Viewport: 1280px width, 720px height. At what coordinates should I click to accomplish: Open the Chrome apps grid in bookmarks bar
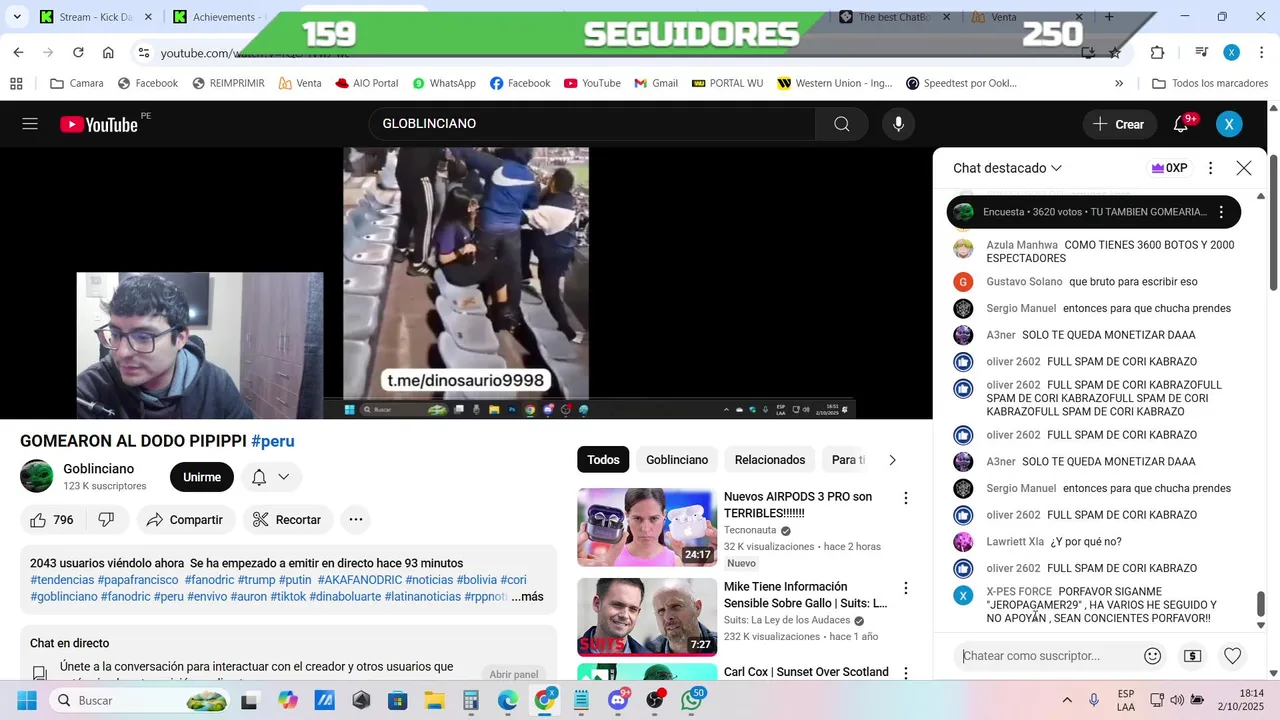[16, 83]
